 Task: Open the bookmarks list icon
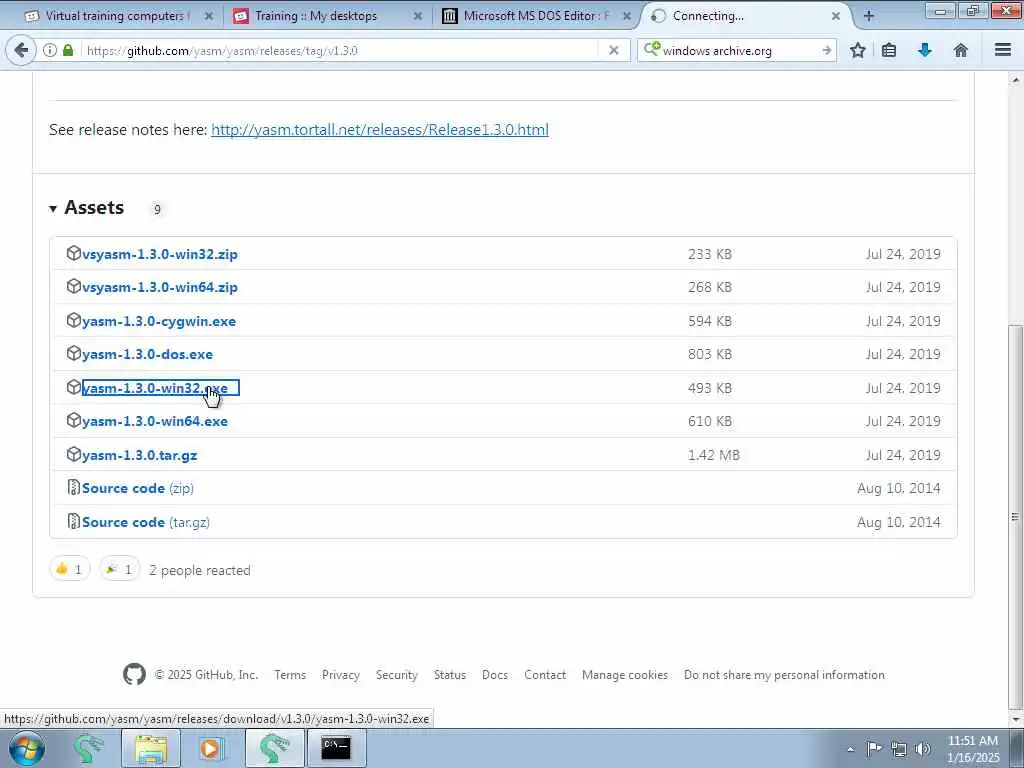(x=889, y=50)
